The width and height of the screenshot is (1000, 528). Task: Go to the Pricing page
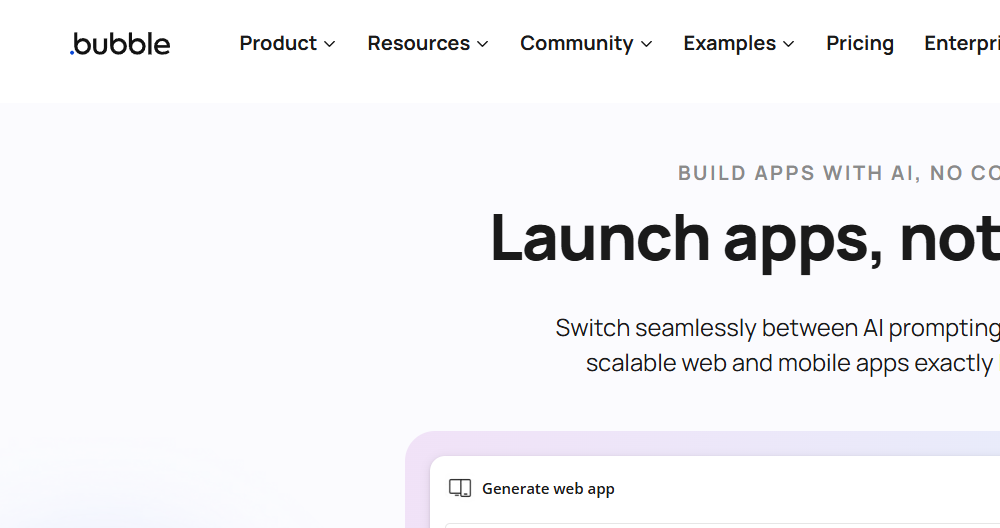point(860,44)
